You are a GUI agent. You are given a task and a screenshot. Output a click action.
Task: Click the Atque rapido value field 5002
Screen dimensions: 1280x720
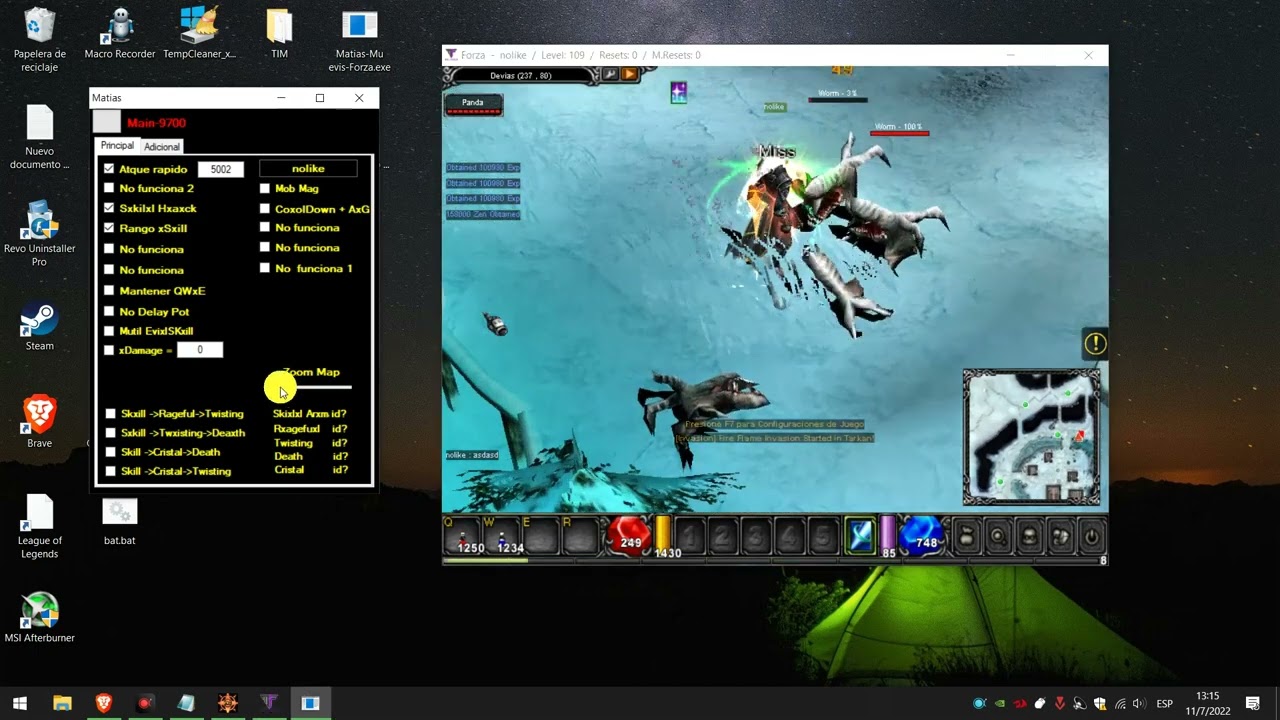221,169
